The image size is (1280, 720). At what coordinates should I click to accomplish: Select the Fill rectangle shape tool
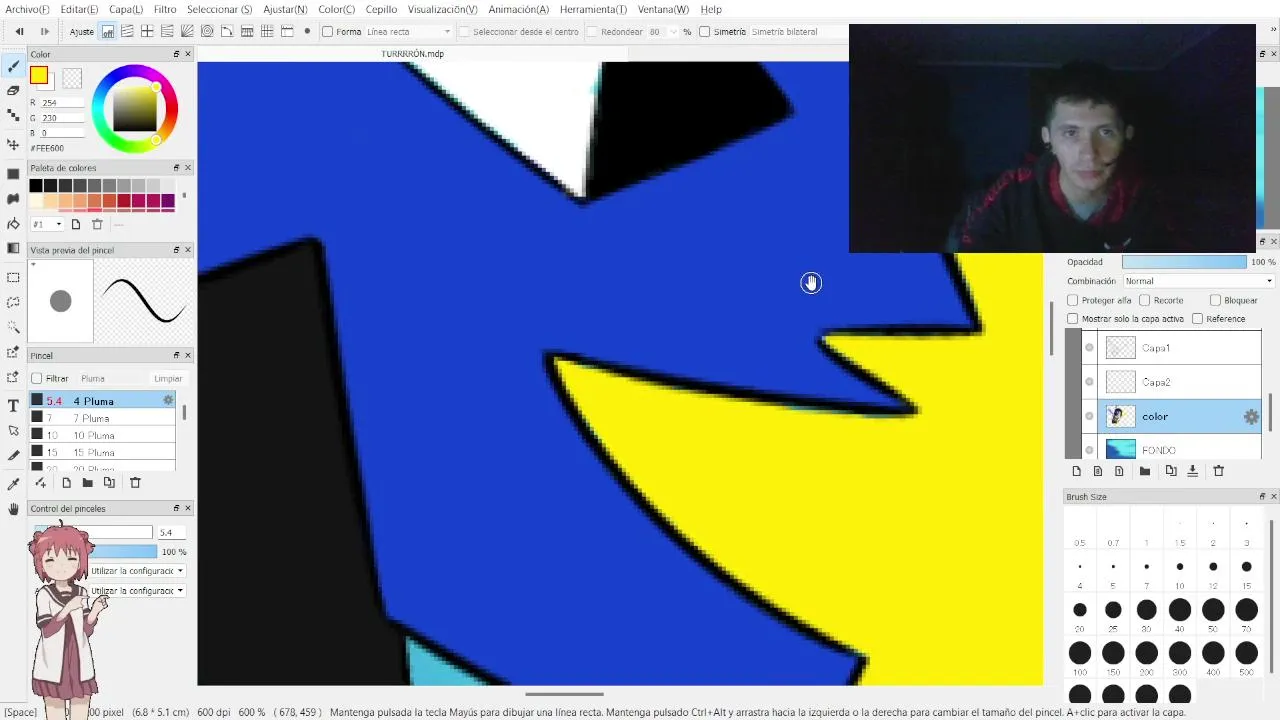click(x=13, y=174)
